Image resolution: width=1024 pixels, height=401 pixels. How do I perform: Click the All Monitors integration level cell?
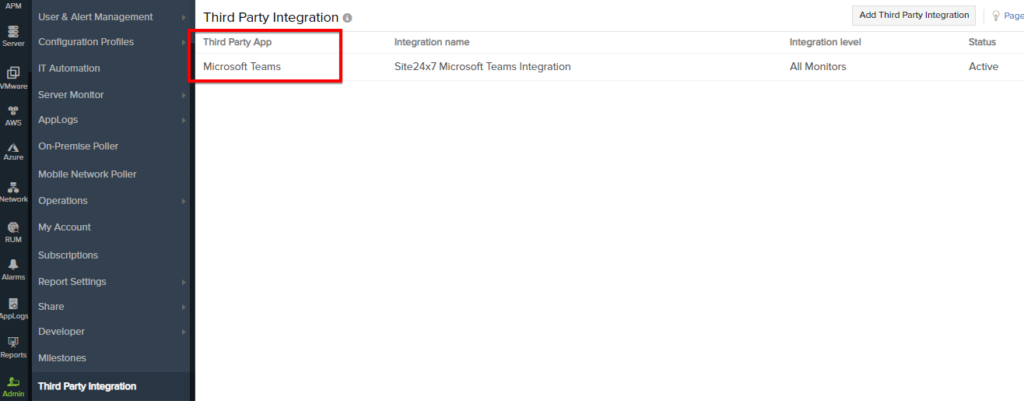818,66
